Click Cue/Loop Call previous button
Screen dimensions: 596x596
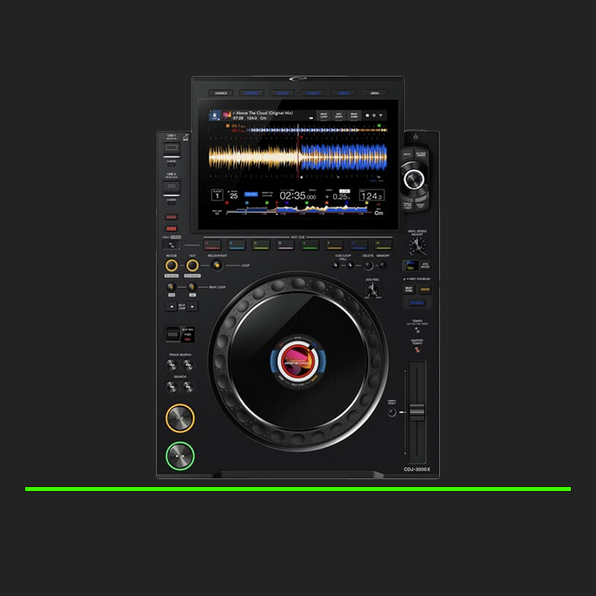pos(336,265)
